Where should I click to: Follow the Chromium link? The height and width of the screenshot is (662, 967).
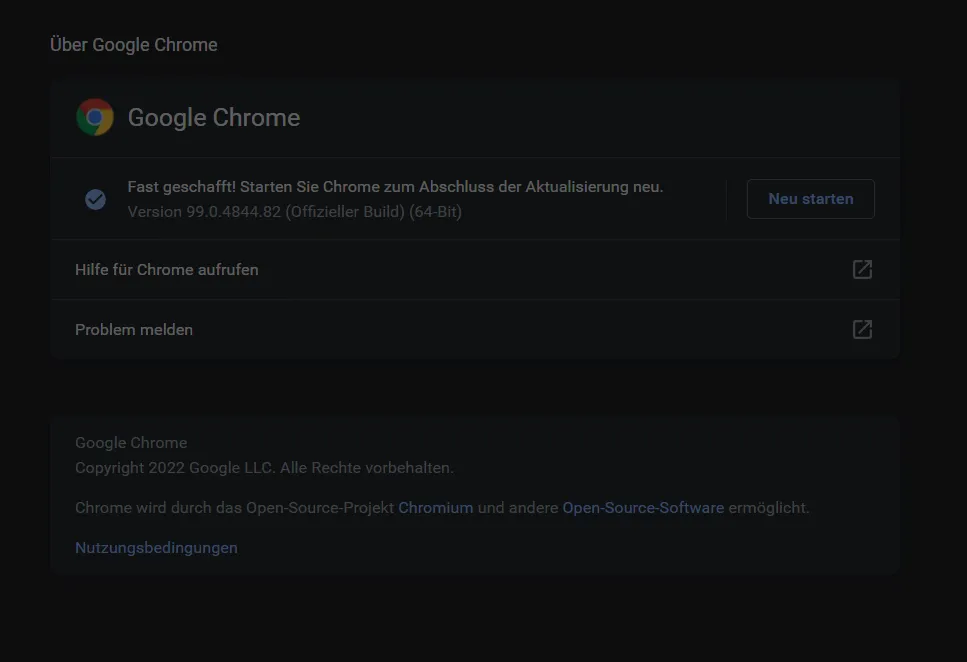point(435,508)
